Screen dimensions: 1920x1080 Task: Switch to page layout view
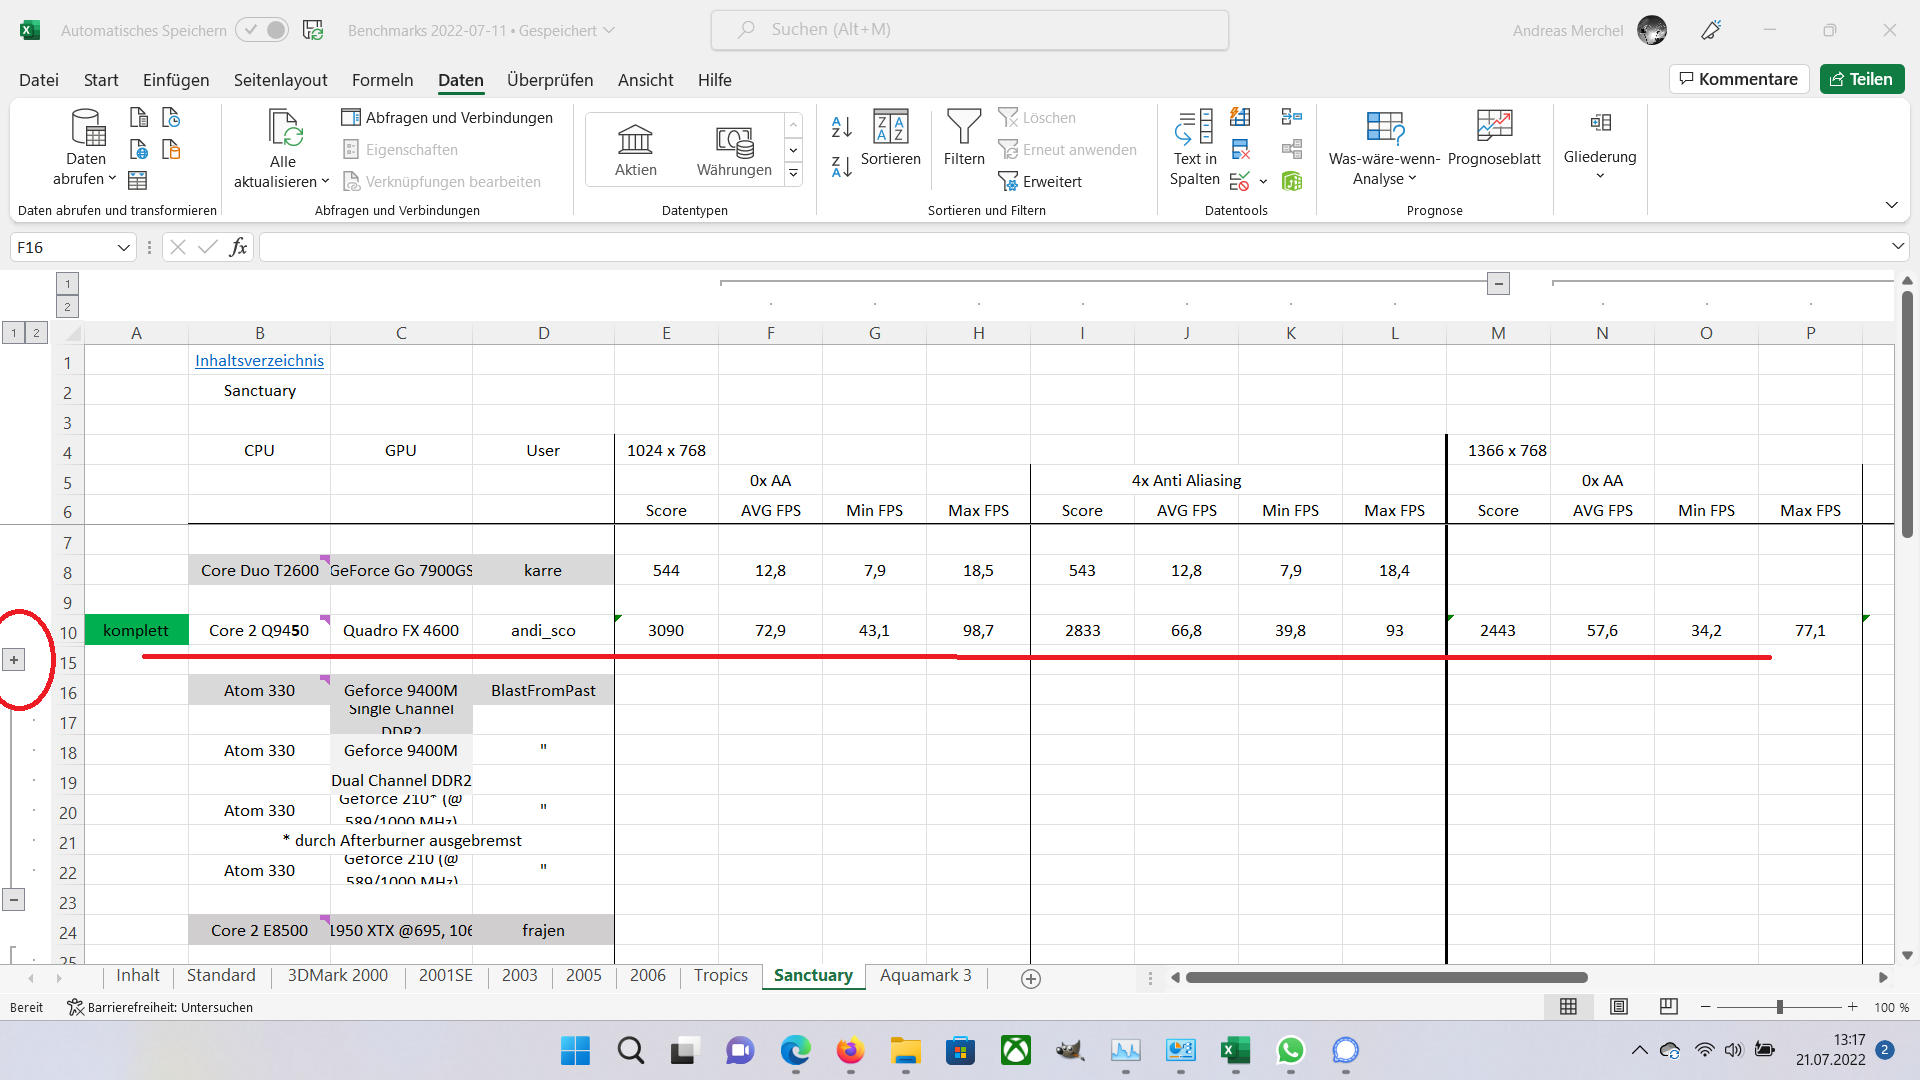1619,1007
